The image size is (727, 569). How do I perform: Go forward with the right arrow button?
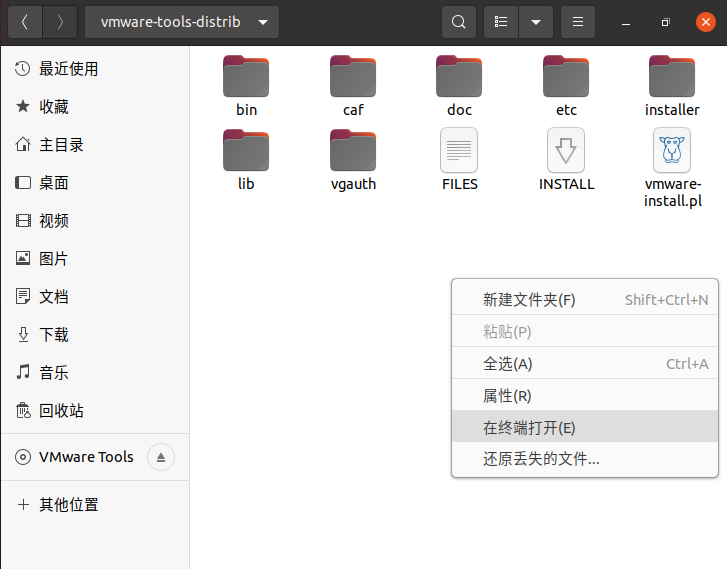(60, 22)
